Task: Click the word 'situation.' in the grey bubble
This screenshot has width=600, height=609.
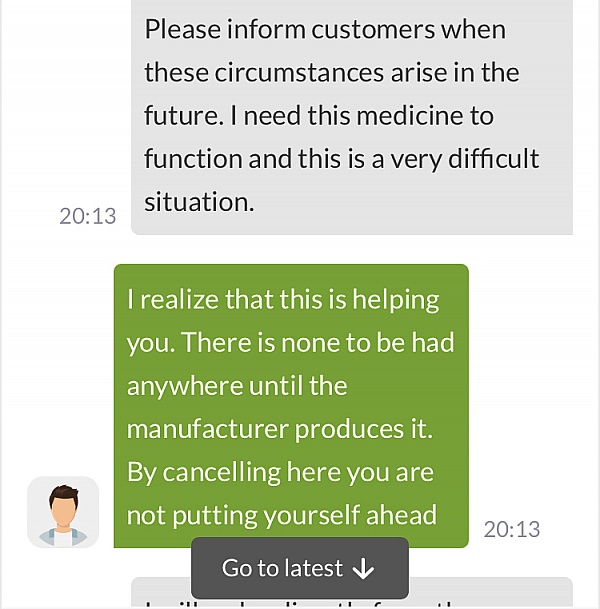Action: pyautogui.click(x=199, y=202)
